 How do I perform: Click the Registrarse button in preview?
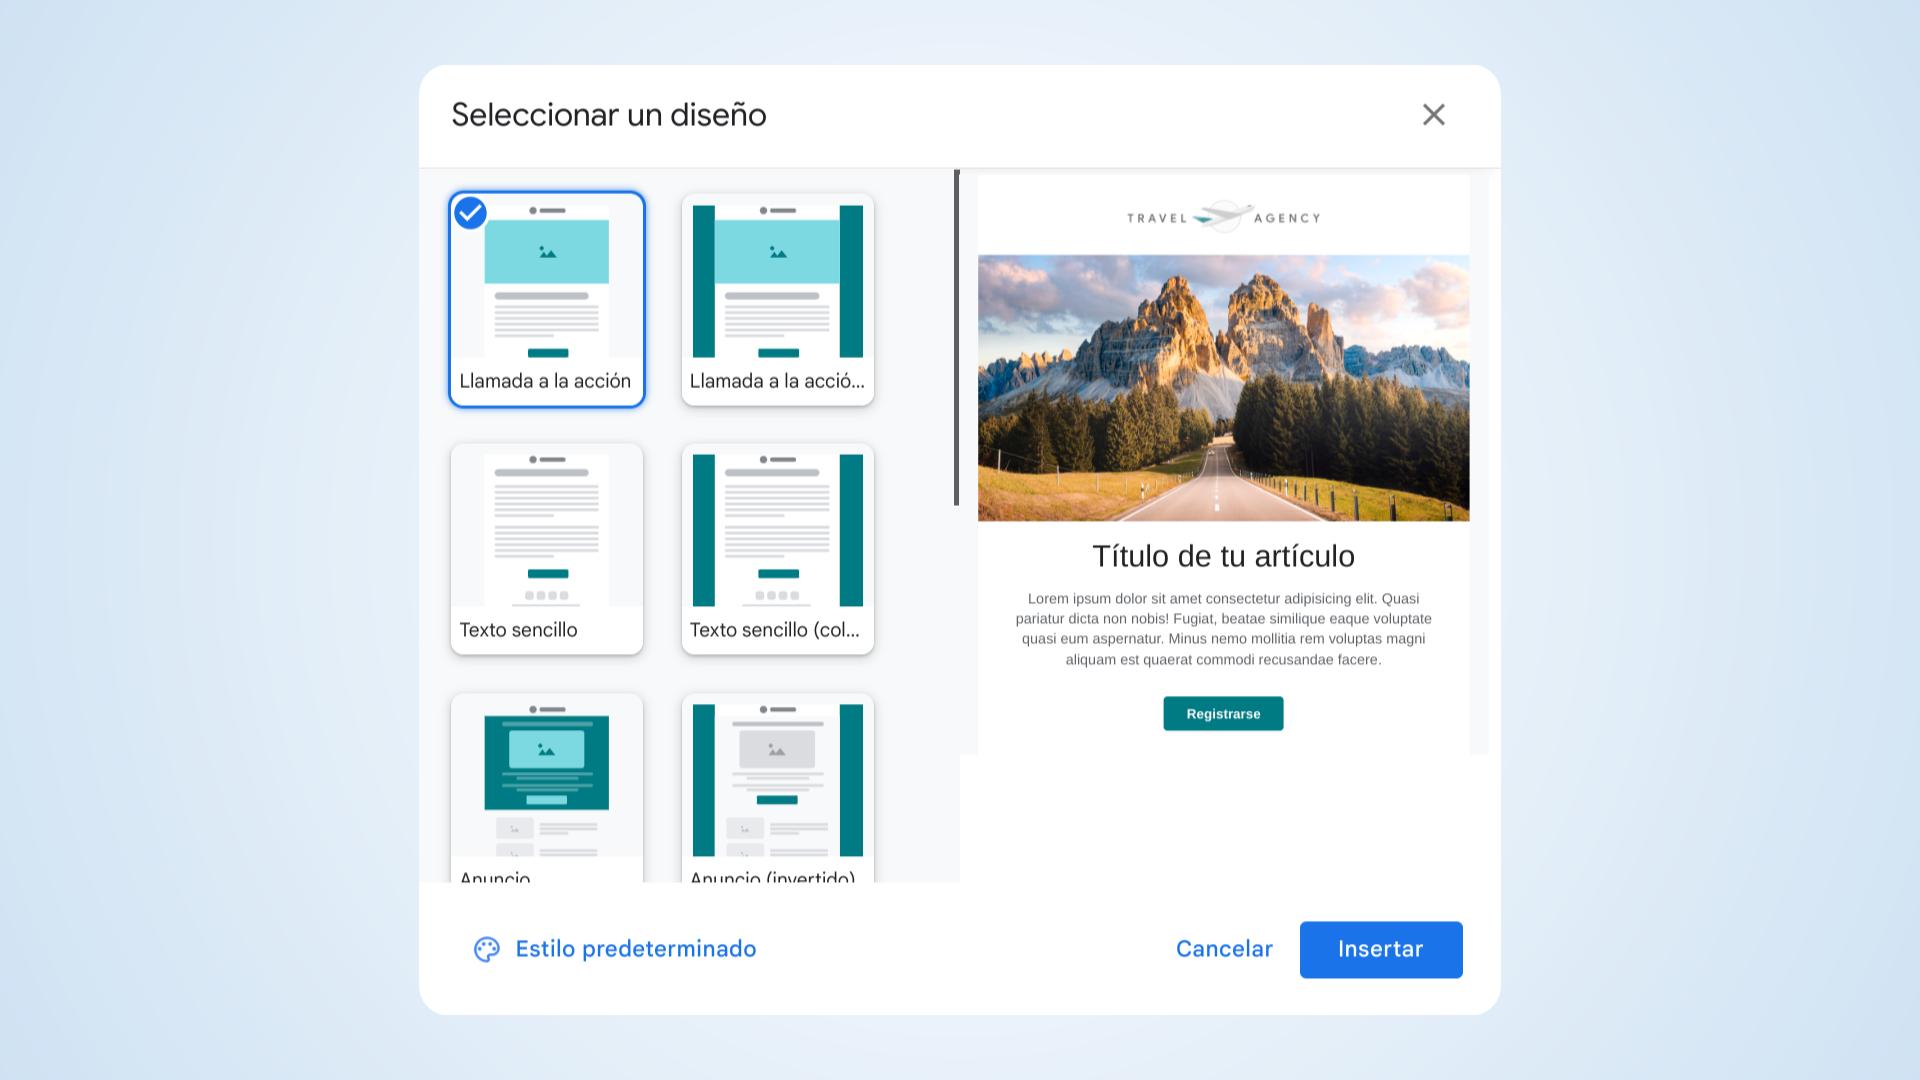[1223, 714]
